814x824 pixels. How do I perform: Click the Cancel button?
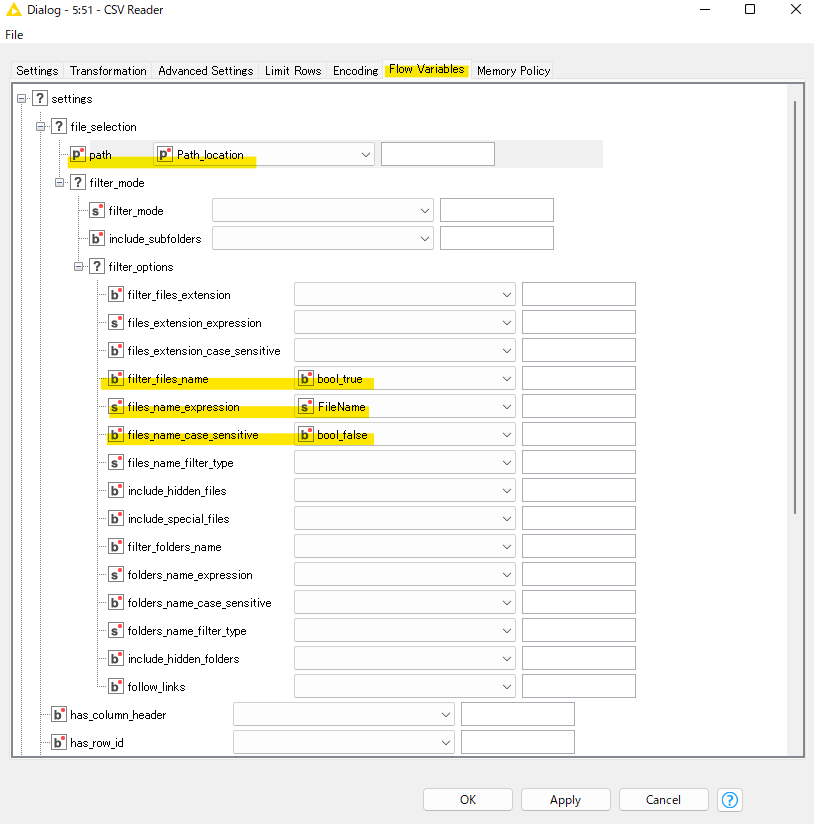(x=663, y=800)
